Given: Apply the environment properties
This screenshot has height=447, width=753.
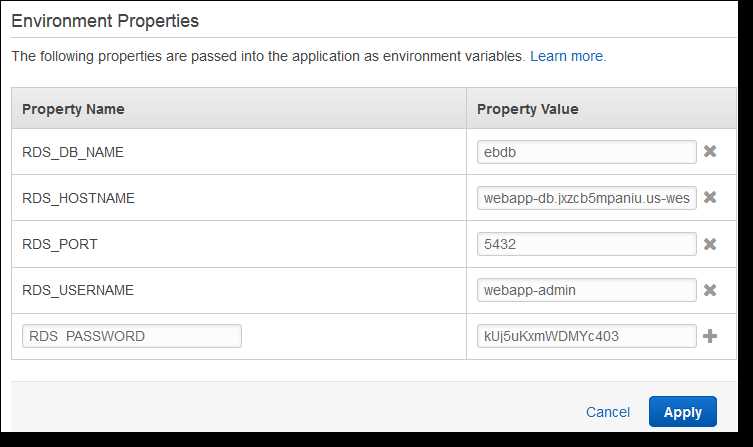Looking at the screenshot, I should (x=682, y=411).
